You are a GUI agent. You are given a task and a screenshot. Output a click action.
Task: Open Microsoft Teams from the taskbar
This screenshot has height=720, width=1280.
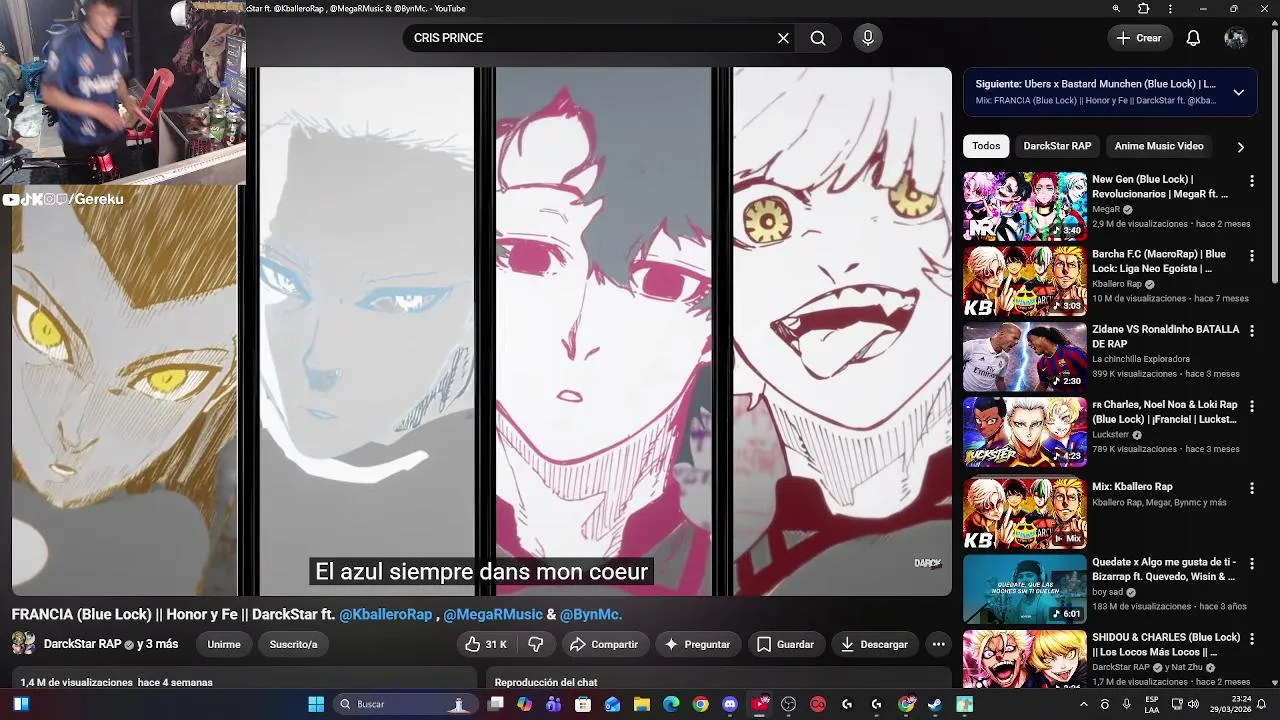[554, 704]
